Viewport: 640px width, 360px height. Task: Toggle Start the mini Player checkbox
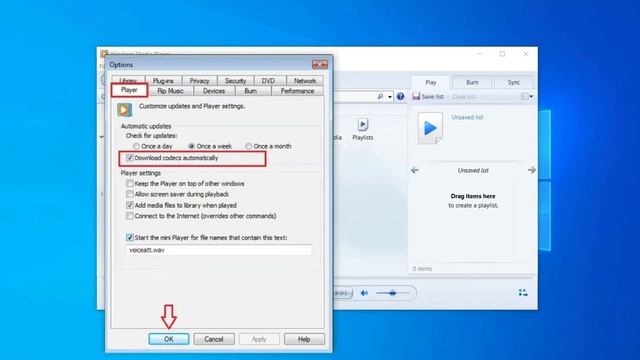pos(130,238)
